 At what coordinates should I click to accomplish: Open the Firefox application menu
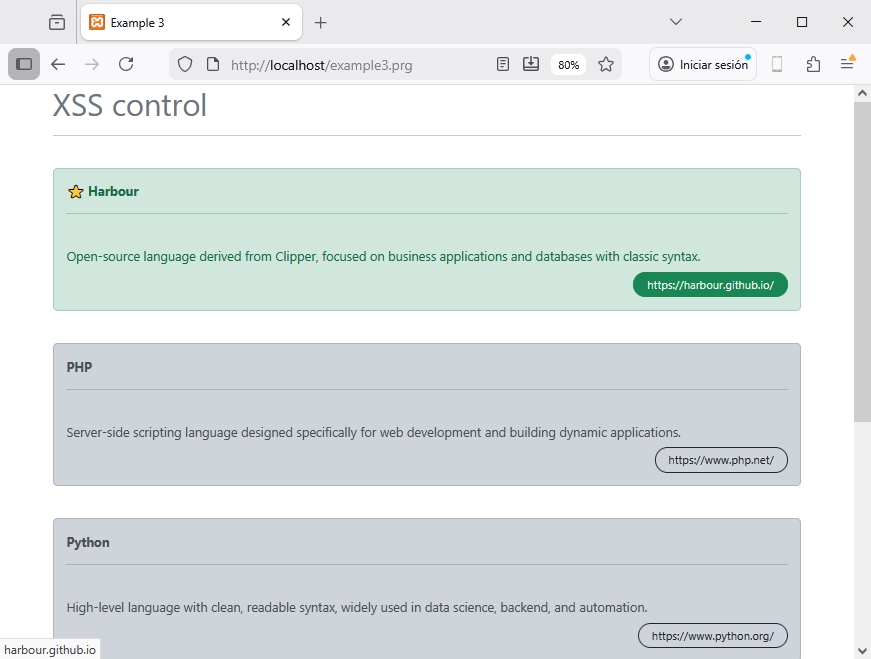point(847,64)
